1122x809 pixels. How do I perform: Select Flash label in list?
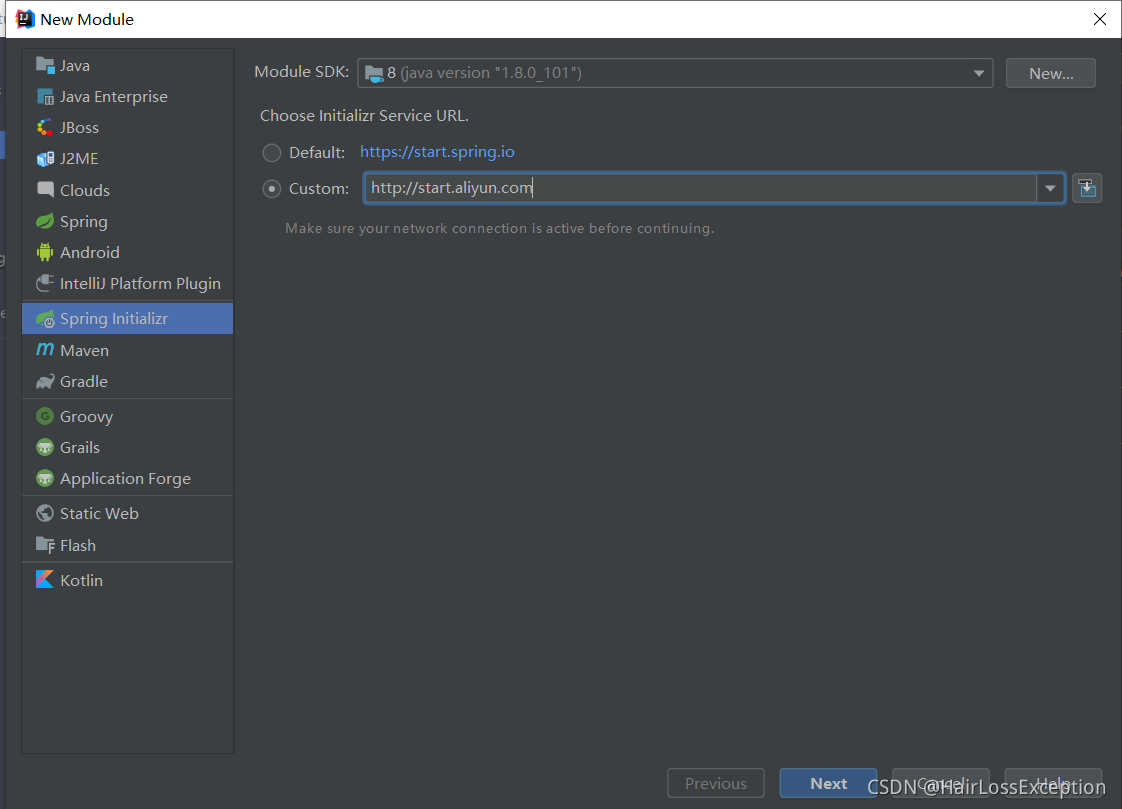pos(78,545)
